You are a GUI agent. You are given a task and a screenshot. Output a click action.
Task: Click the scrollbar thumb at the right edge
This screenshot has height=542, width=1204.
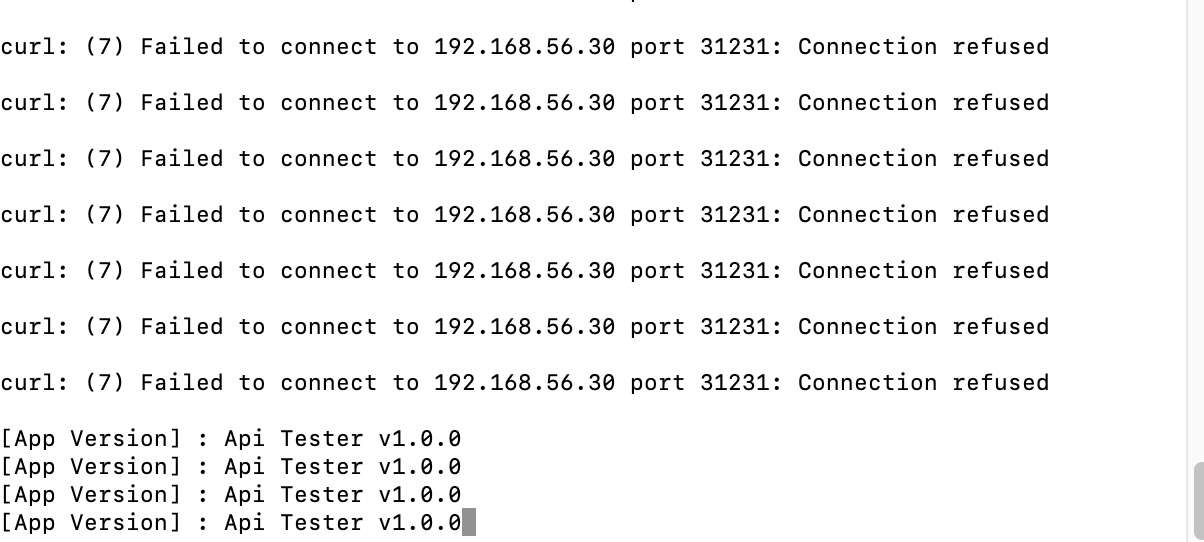click(1198, 502)
